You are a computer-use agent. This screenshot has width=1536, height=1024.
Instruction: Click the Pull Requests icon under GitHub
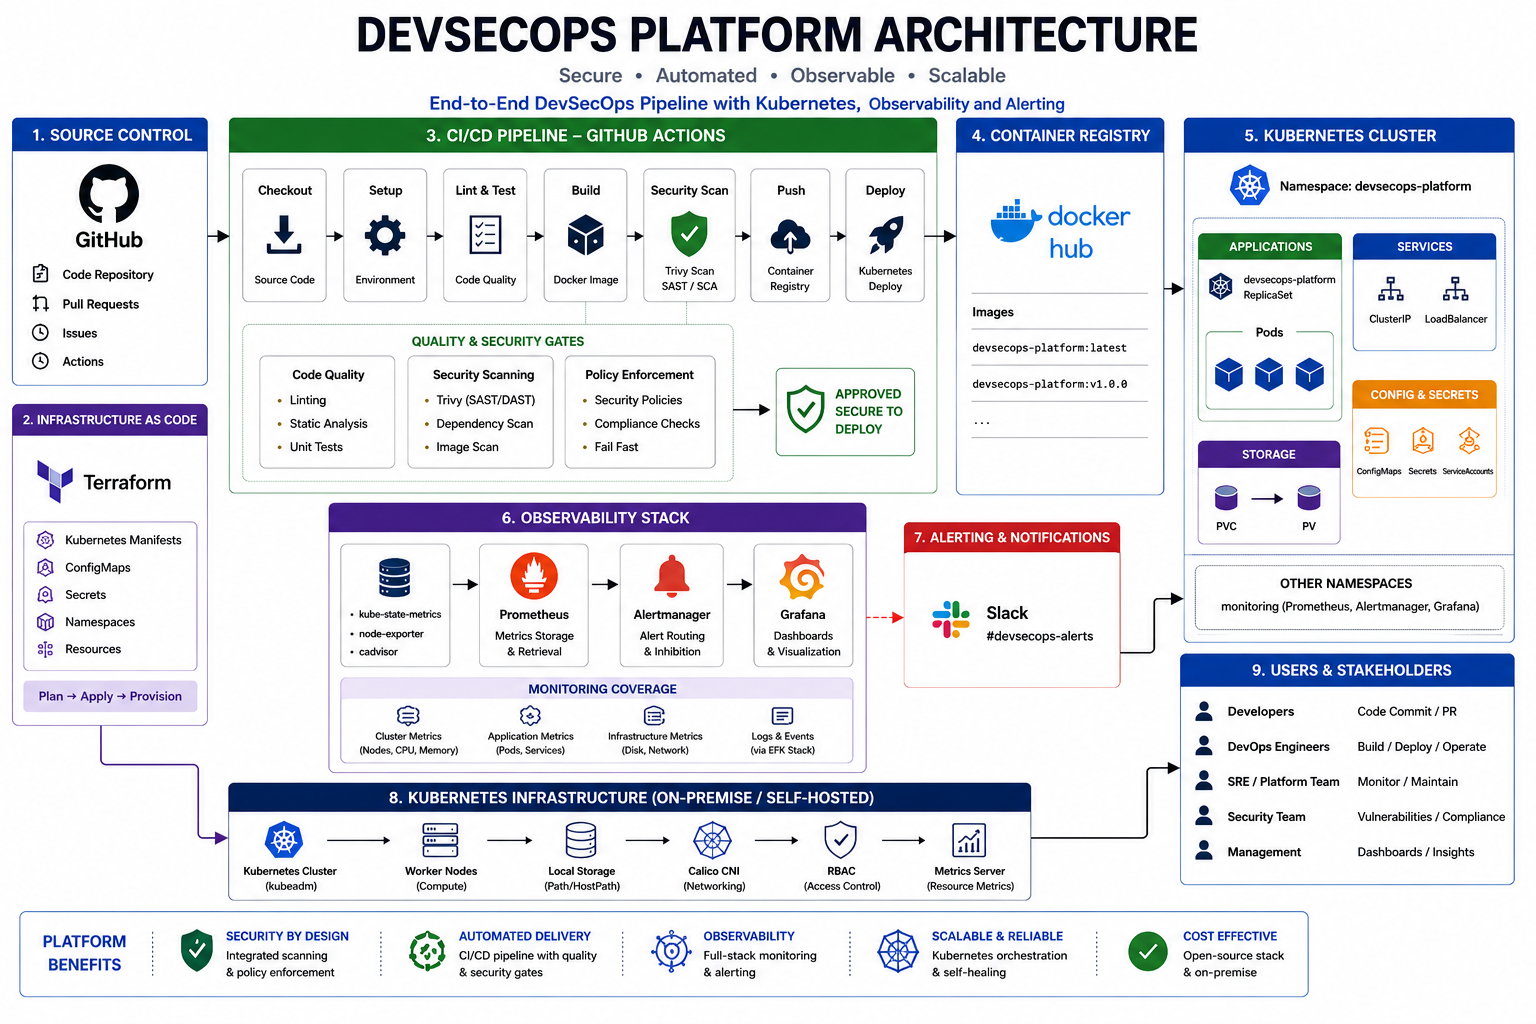[41, 303]
